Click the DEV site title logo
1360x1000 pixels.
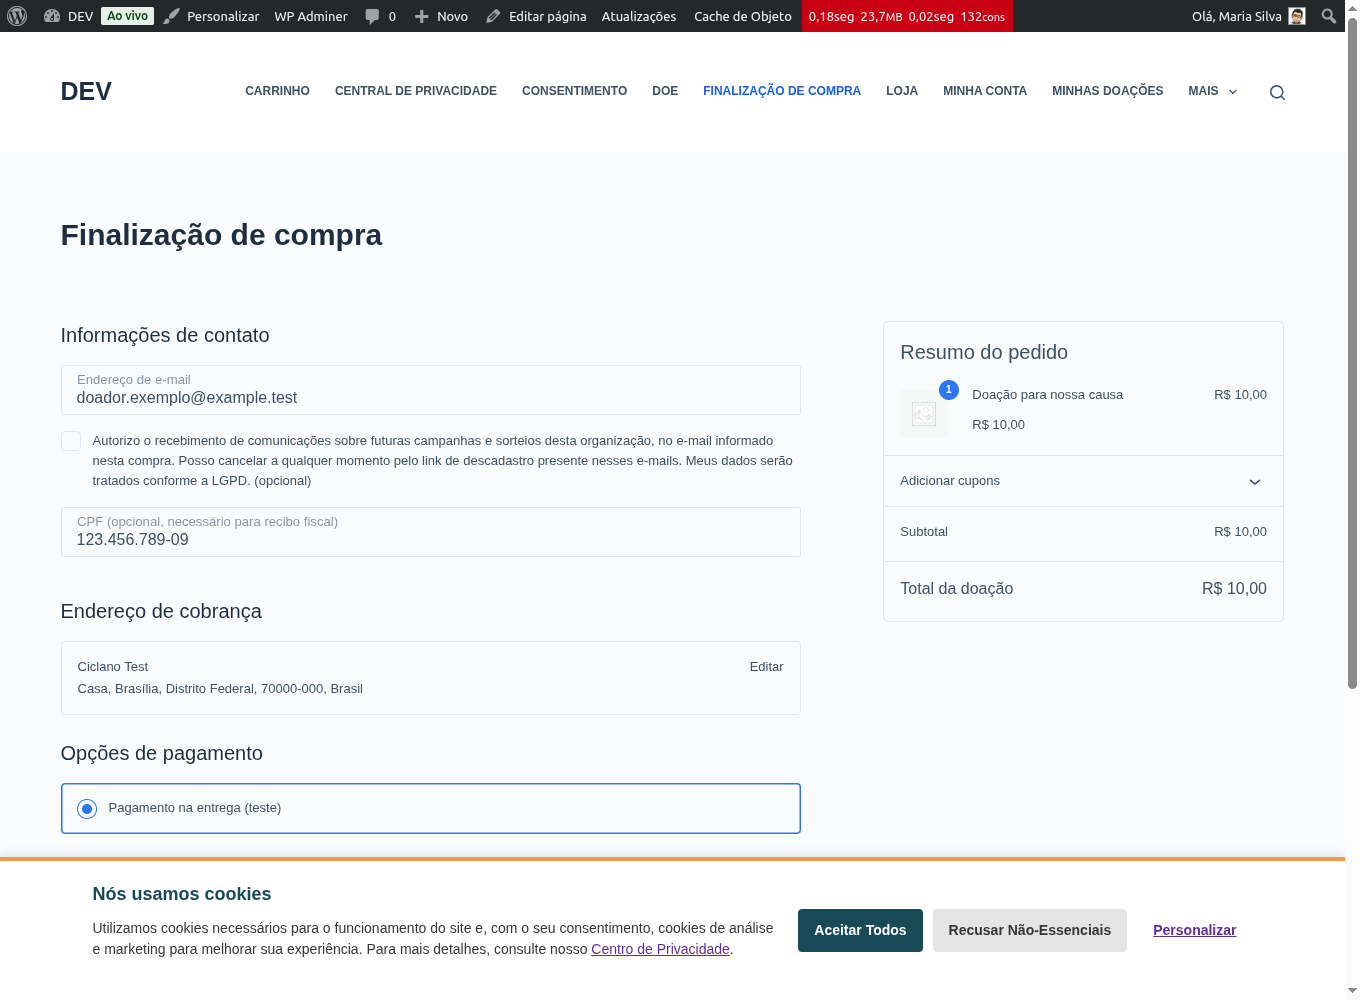coord(86,91)
